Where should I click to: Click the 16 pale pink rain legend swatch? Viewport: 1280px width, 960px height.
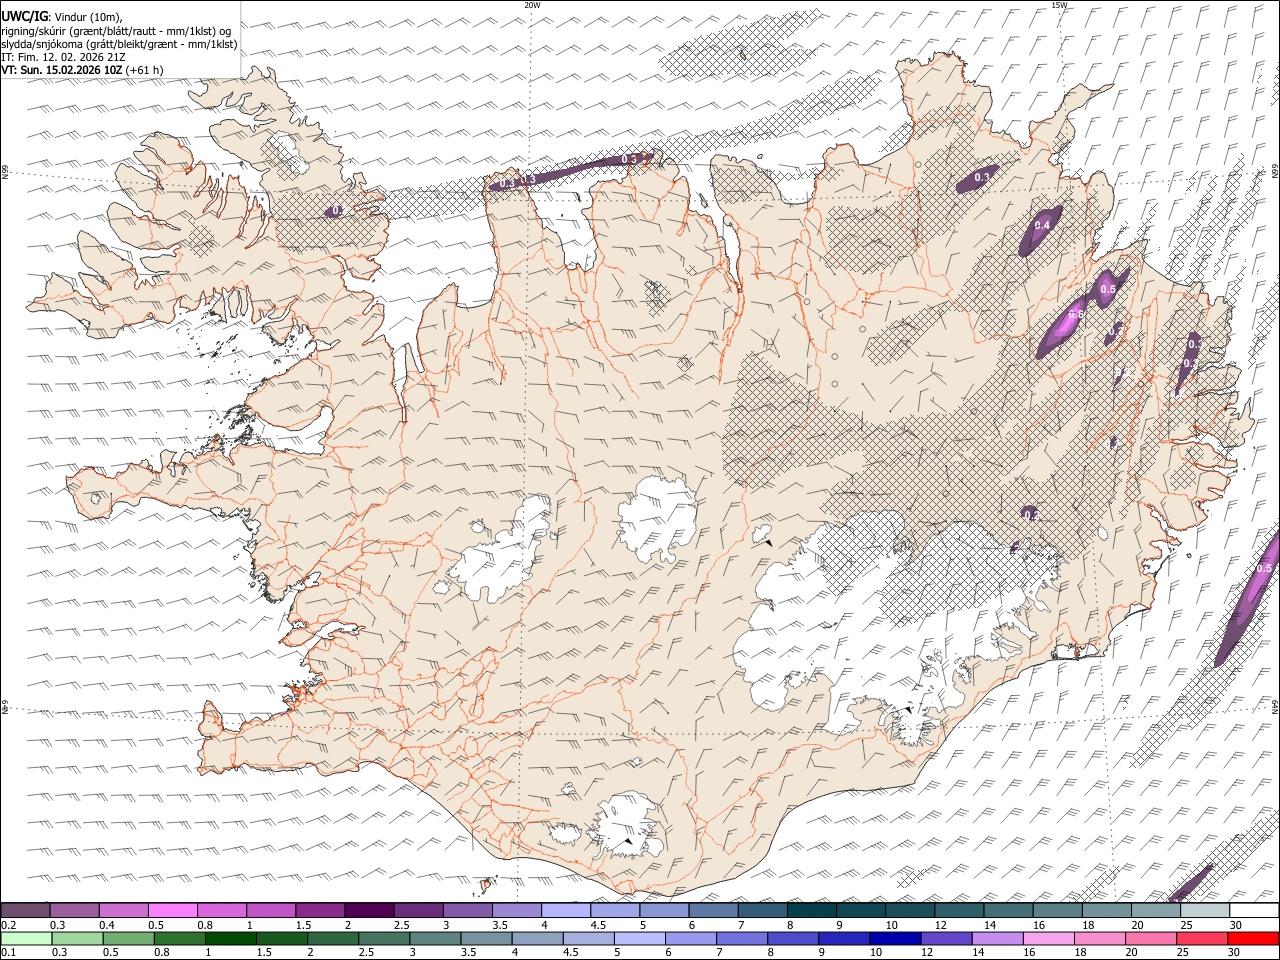click(x=1048, y=939)
